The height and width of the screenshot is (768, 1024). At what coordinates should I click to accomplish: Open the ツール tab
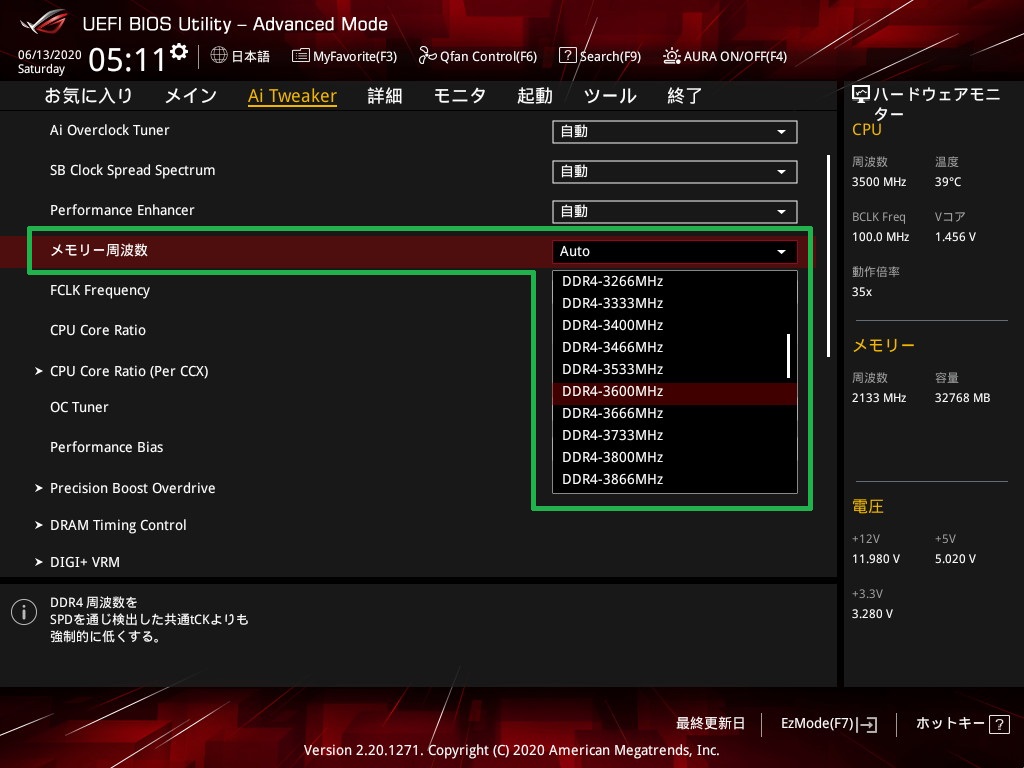610,96
